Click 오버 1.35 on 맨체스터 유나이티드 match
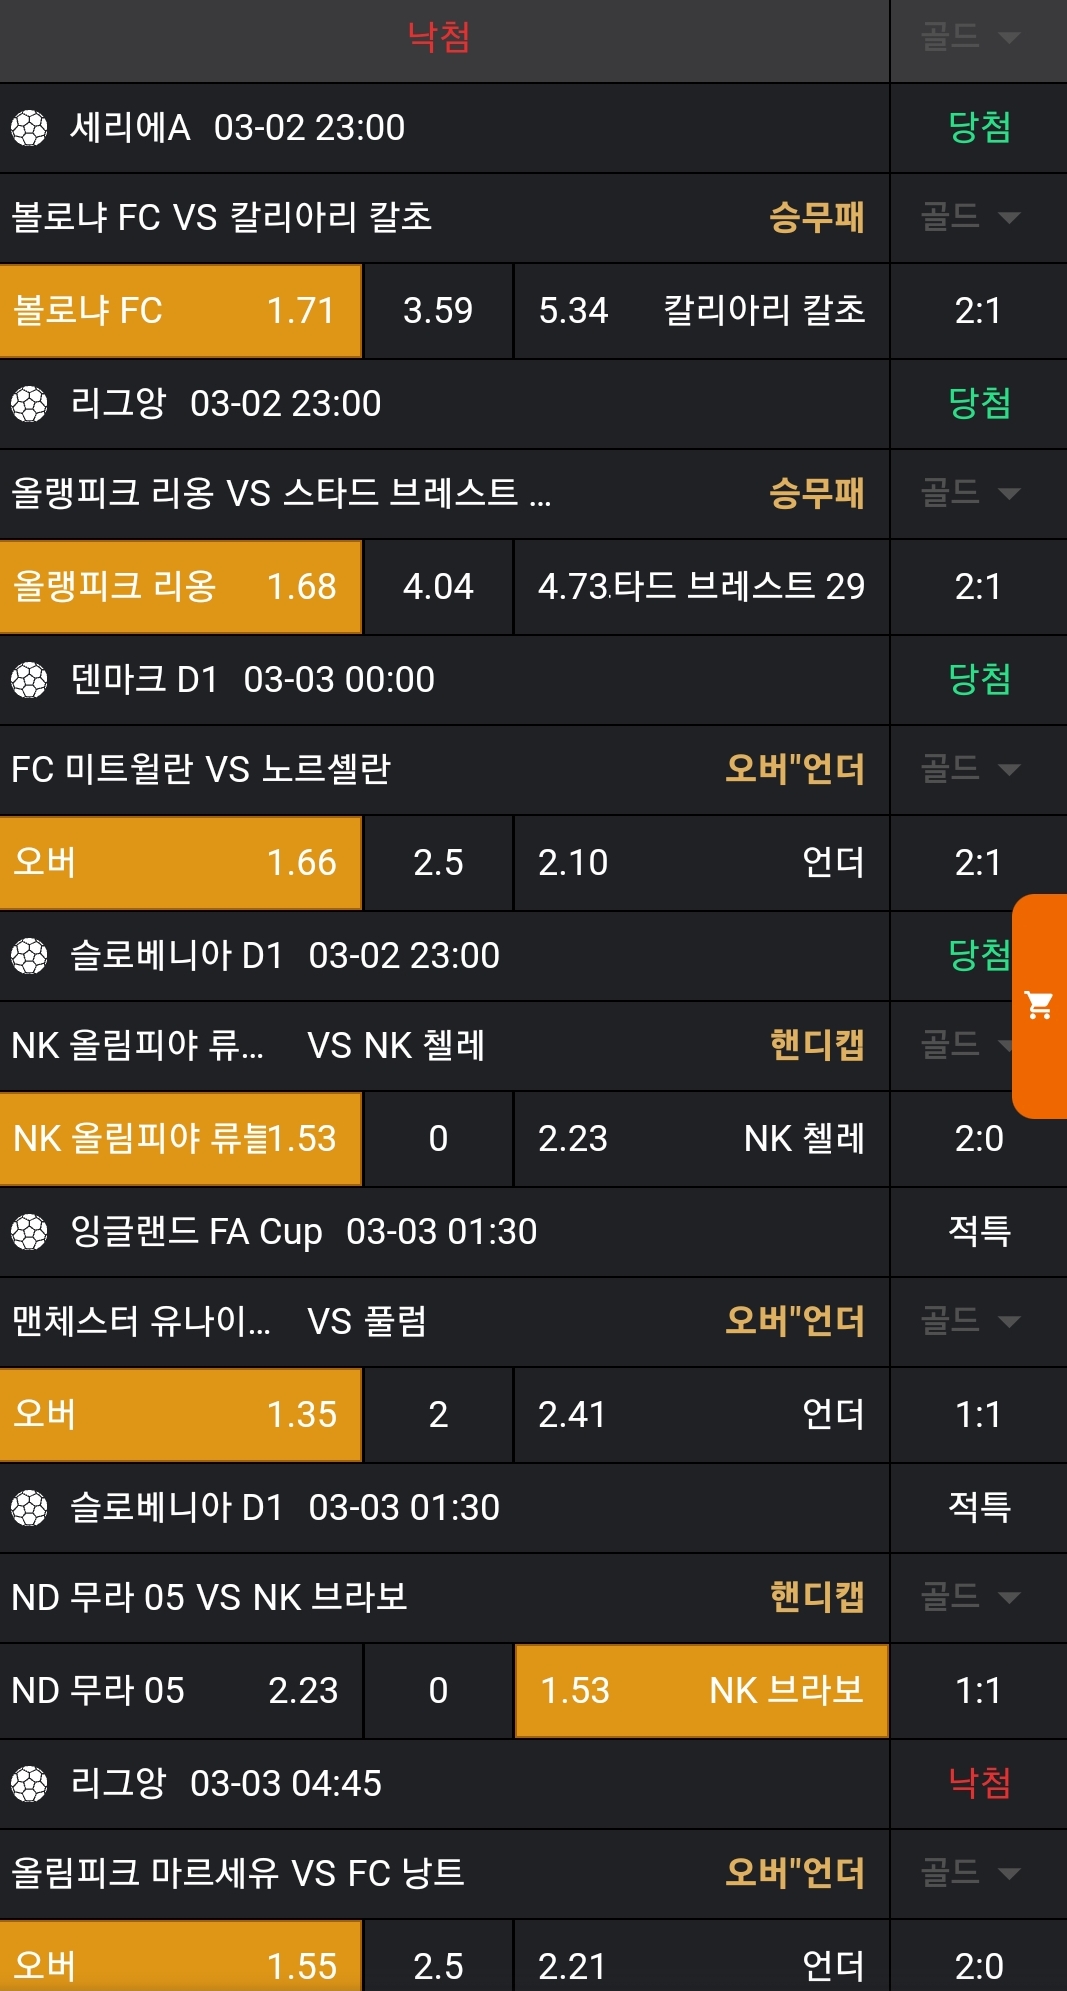Viewport: 1067px width, 1991px height. pos(180,1415)
